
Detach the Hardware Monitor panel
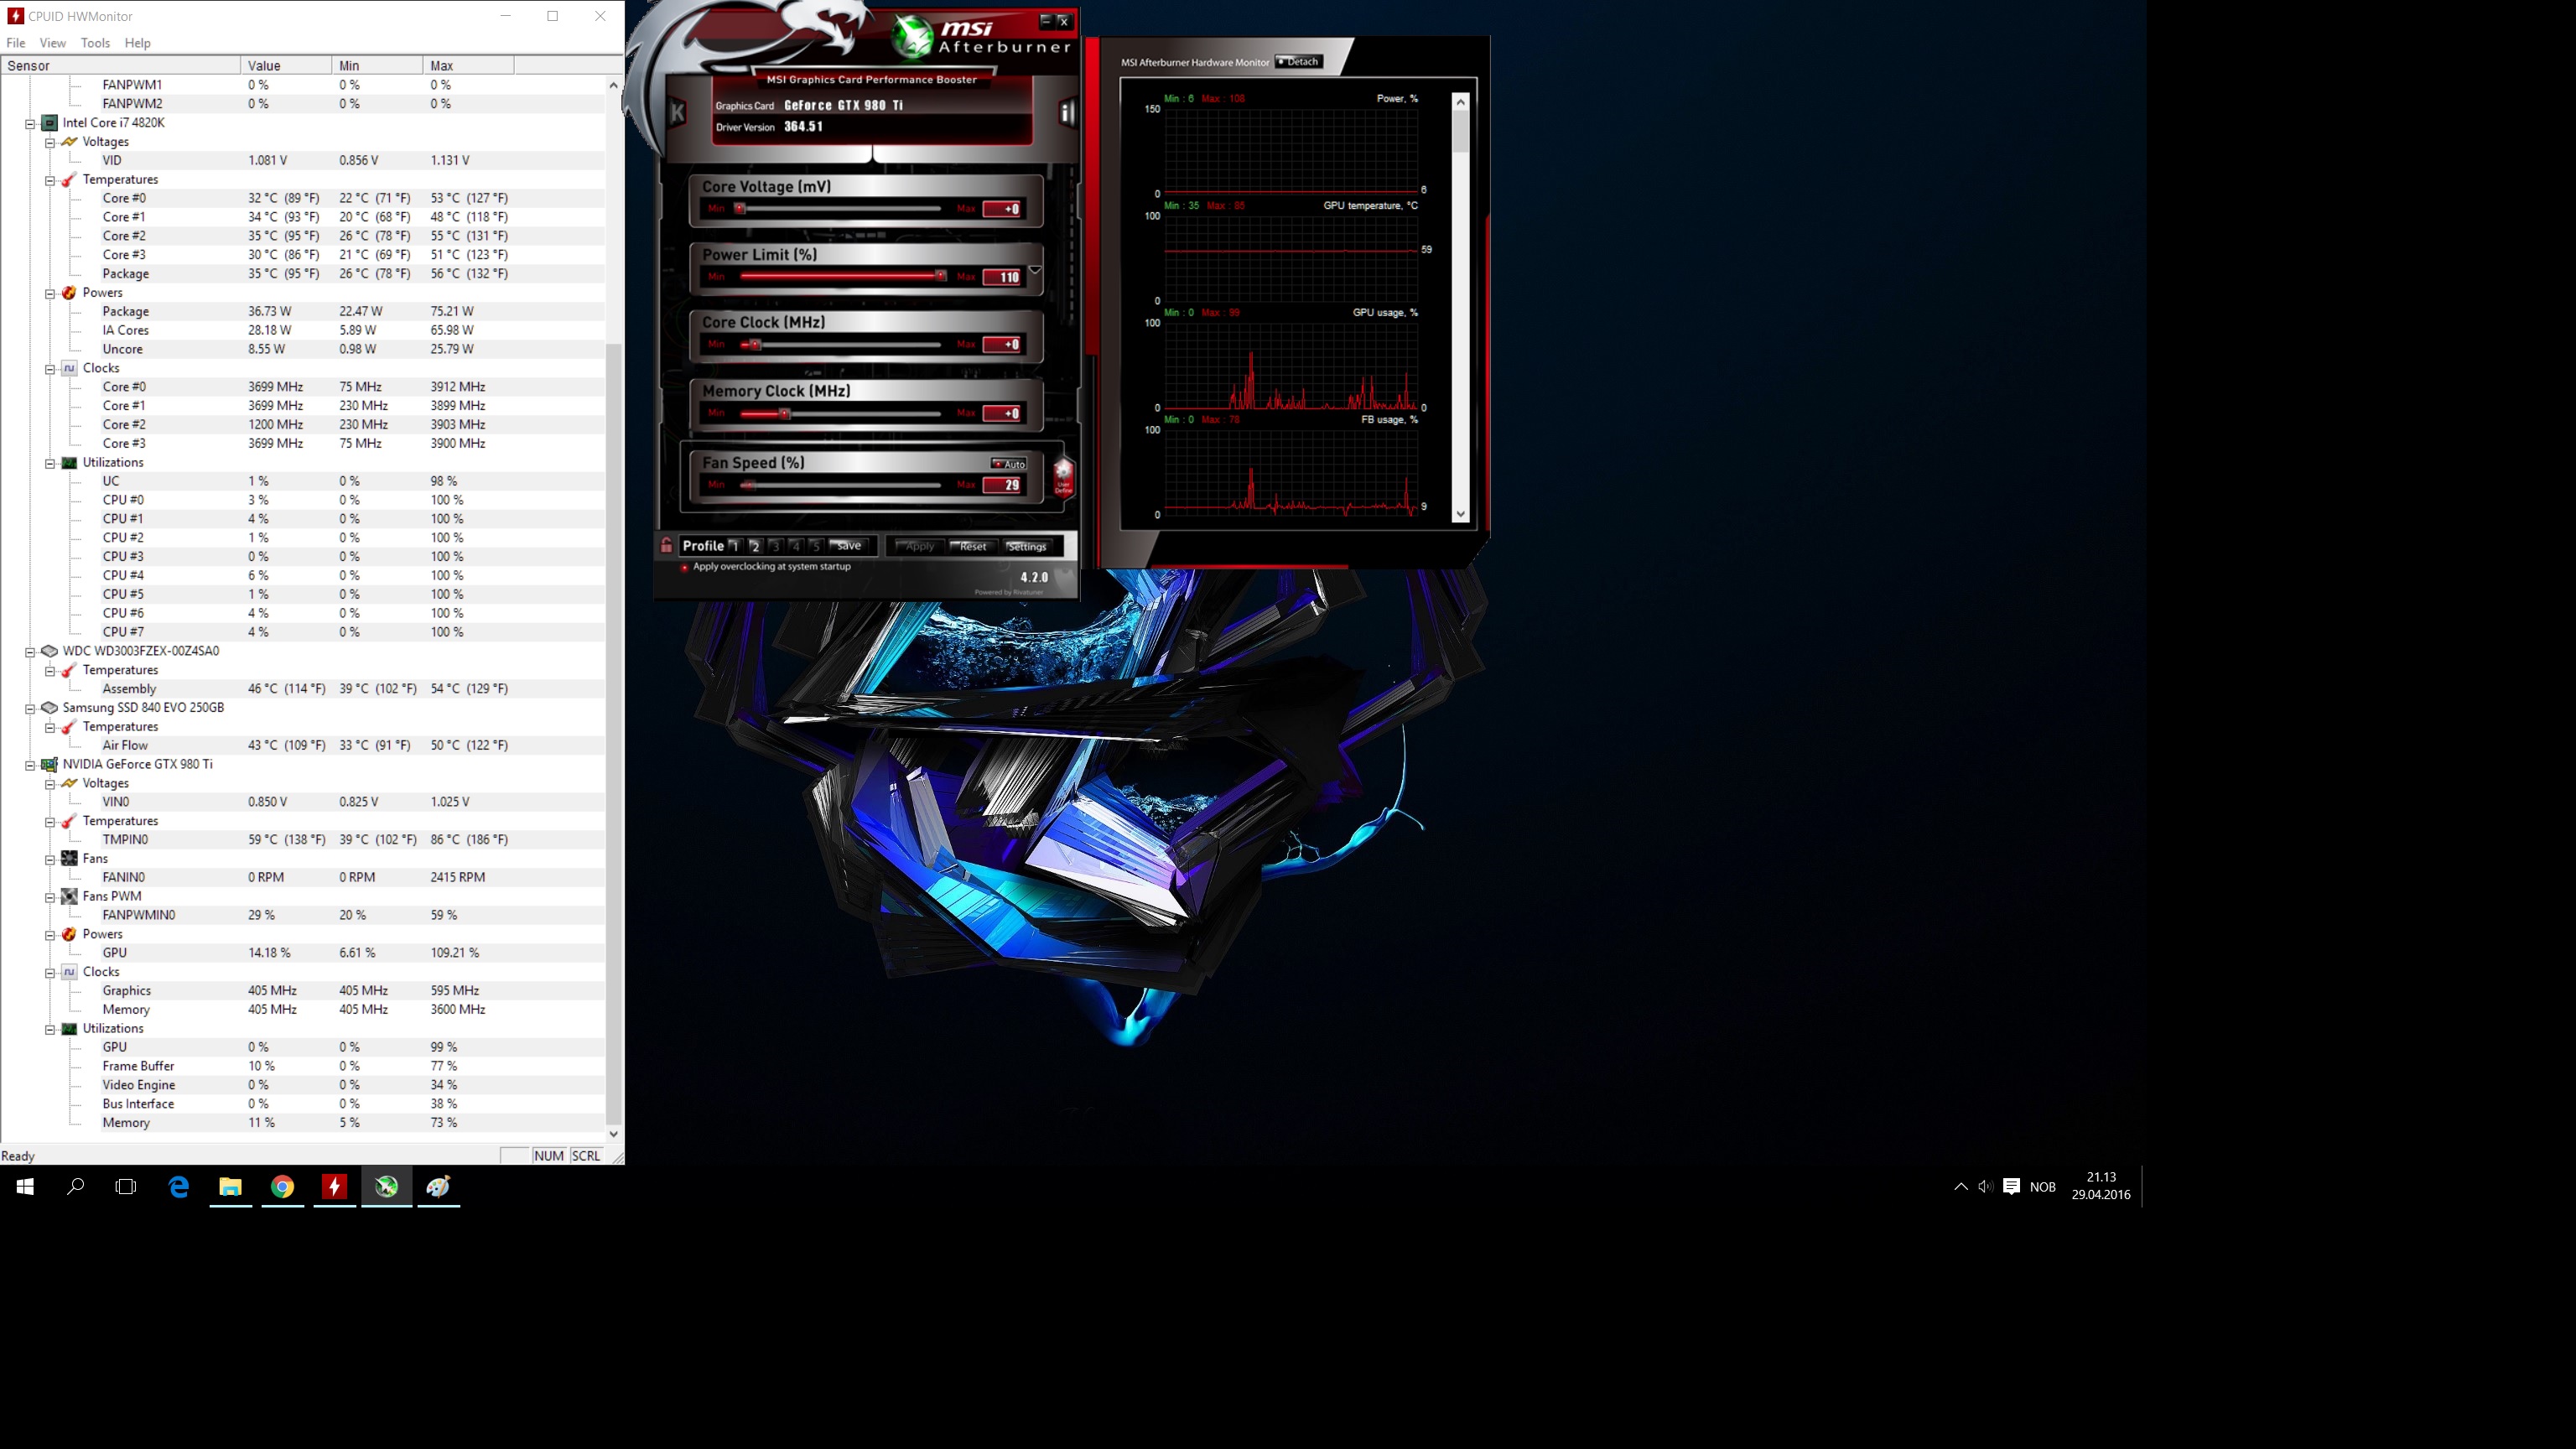tap(1299, 62)
